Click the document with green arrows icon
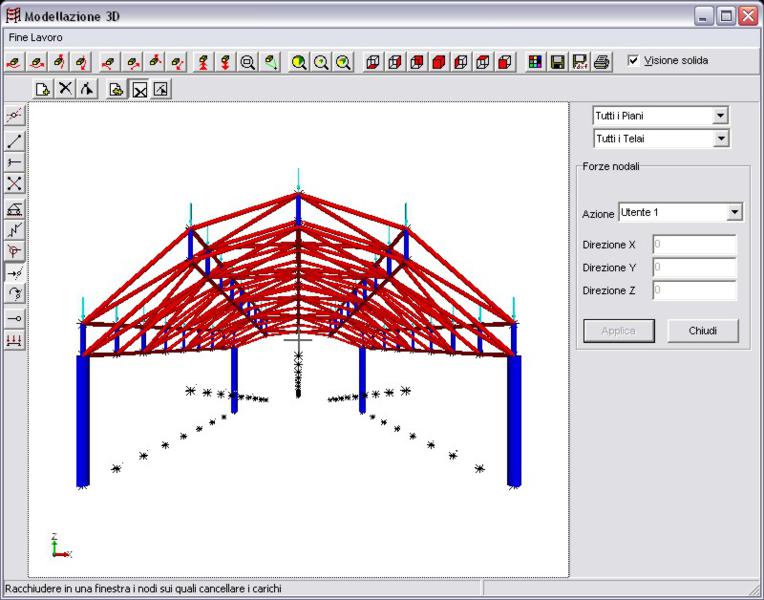 116,89
